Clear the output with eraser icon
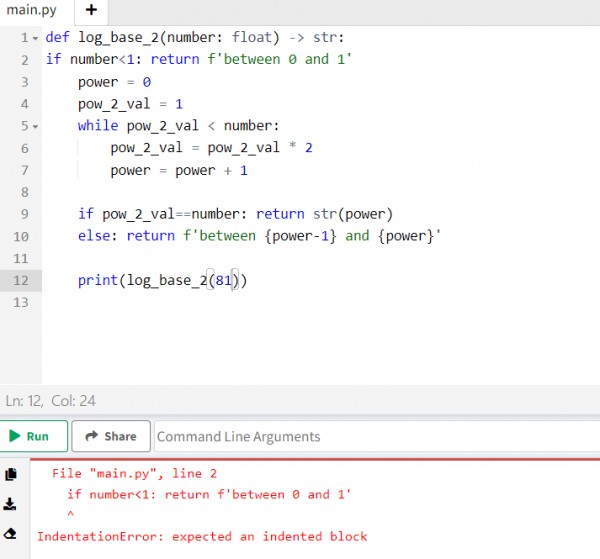The image size is (600, 559). pos(10,533)
